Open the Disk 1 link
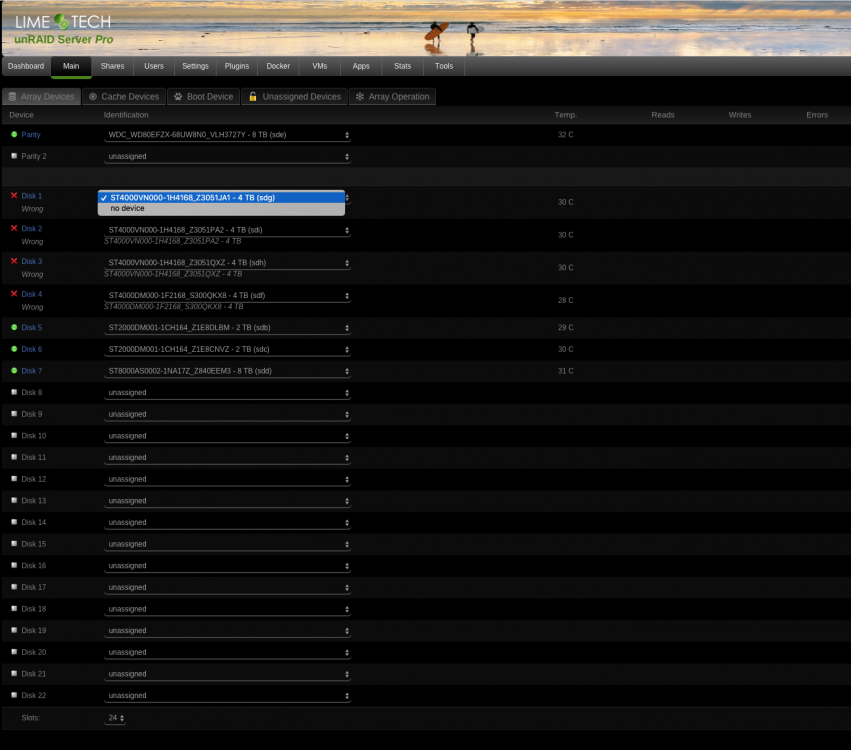This screenshot has width=851, height=750. (31, 196)
